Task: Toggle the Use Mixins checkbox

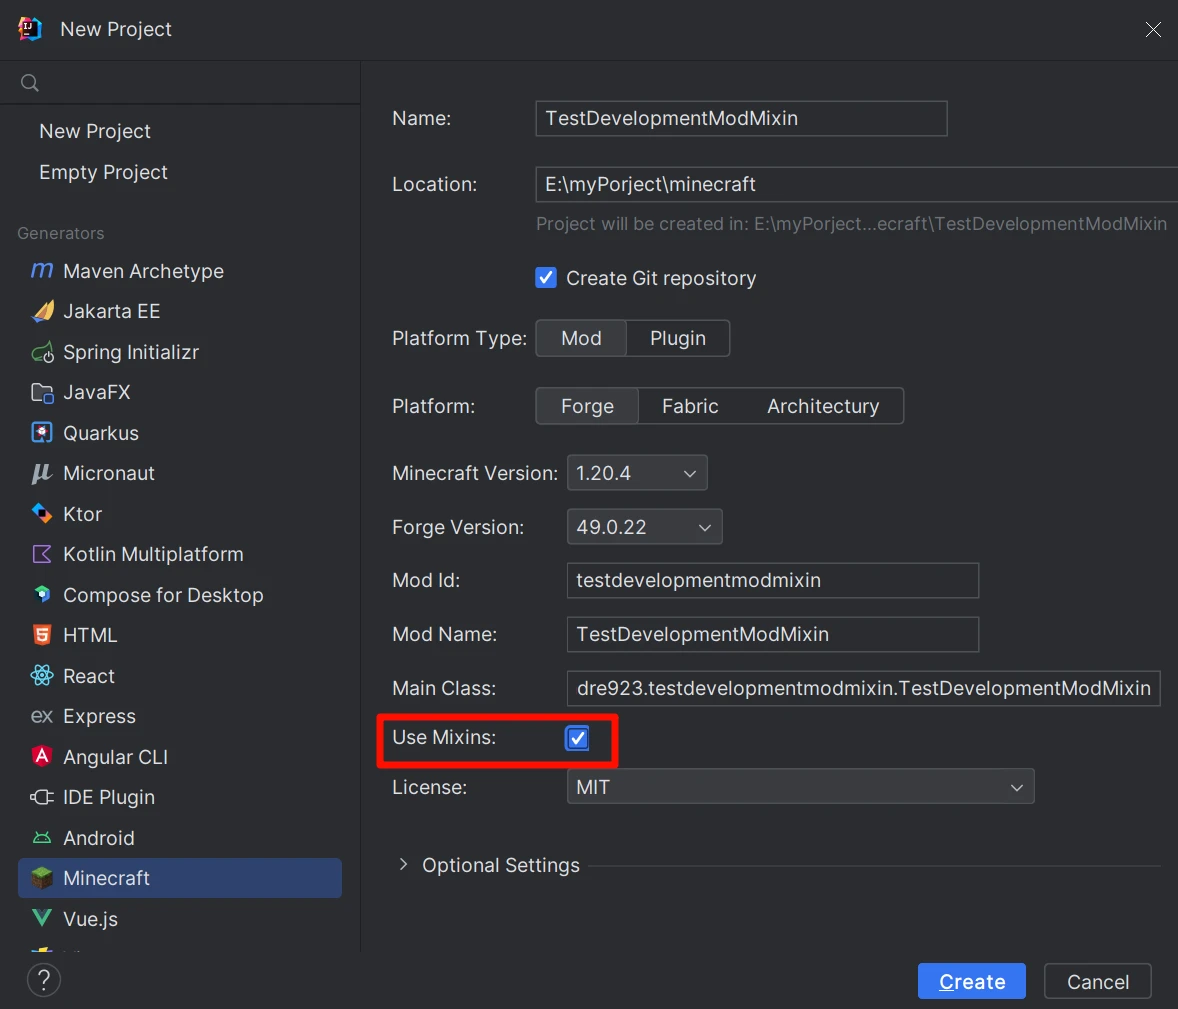Action: 578,738
